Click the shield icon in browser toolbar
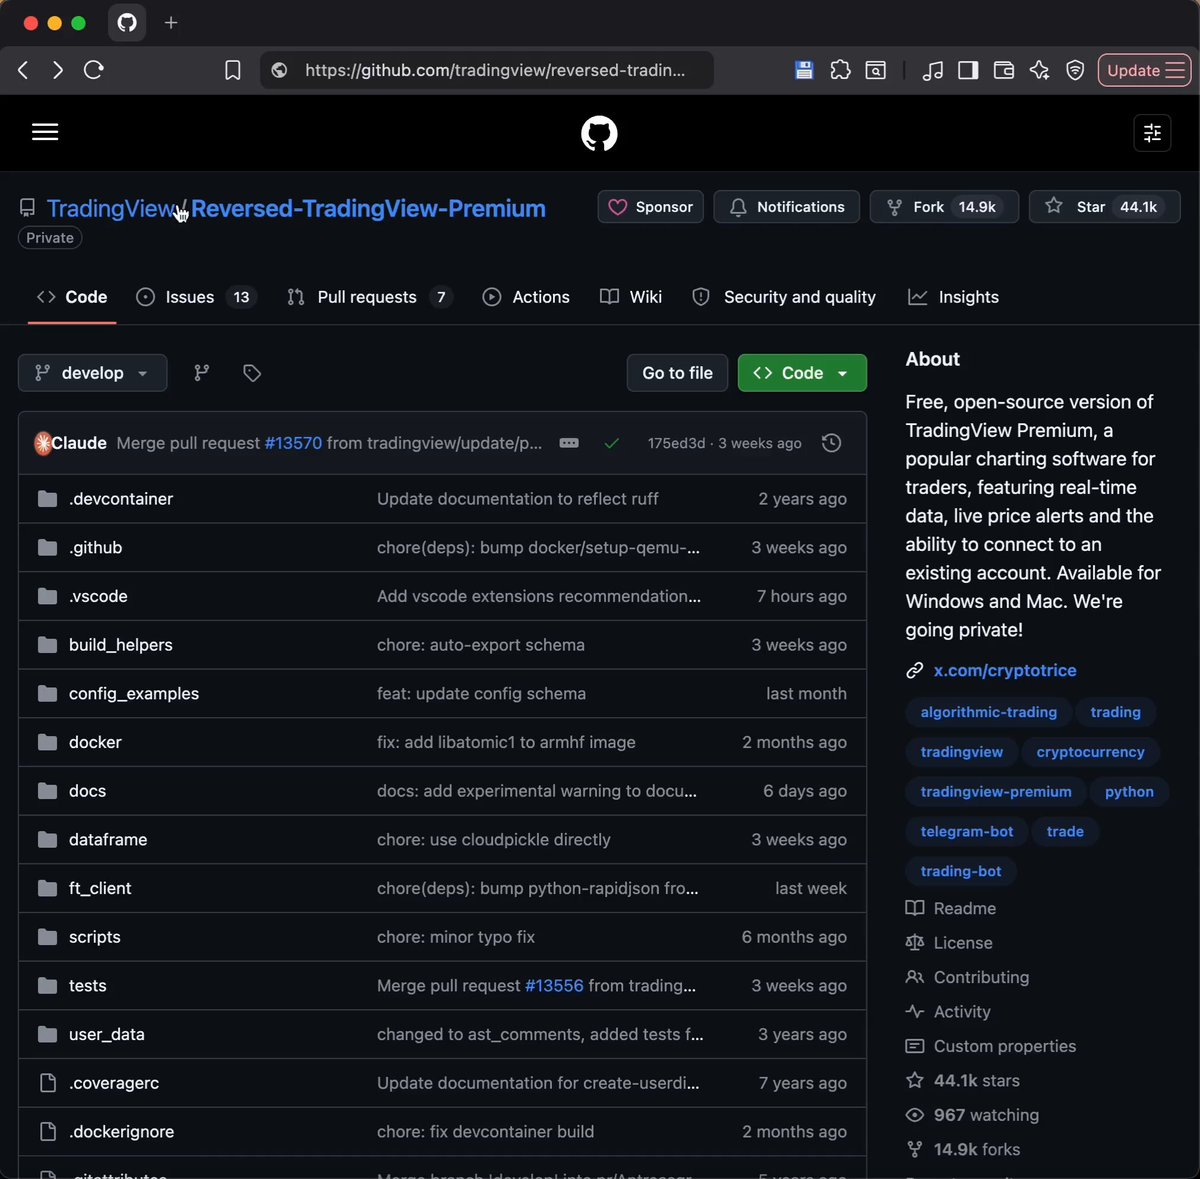 [x=1075, y=70]
